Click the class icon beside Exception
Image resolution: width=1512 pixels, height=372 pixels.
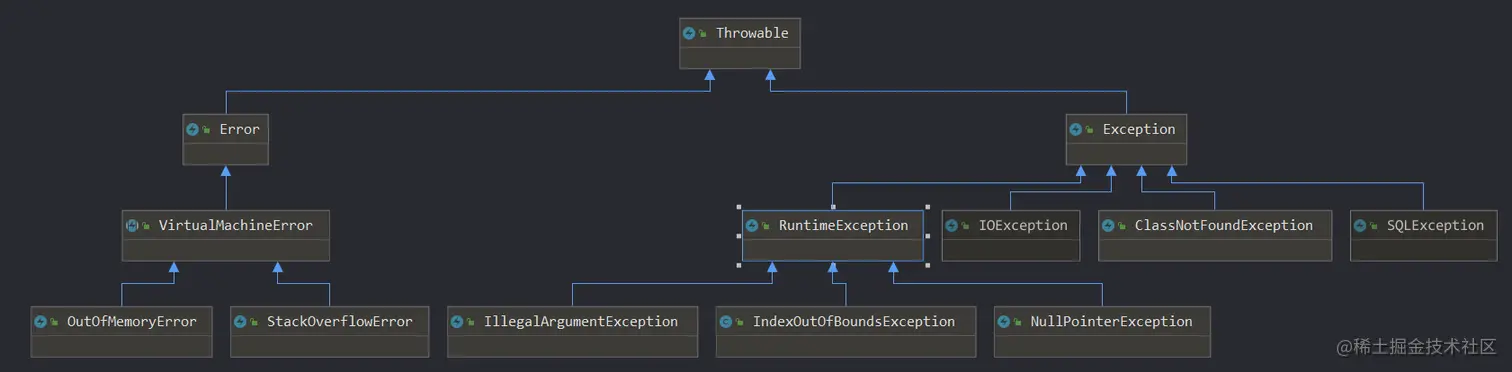pyautogui.click(x=1076, y=129)
